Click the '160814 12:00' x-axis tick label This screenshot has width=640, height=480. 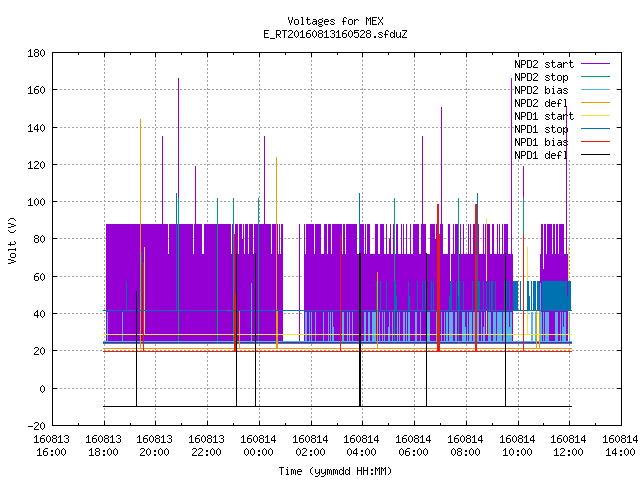[x=569, y=446]
